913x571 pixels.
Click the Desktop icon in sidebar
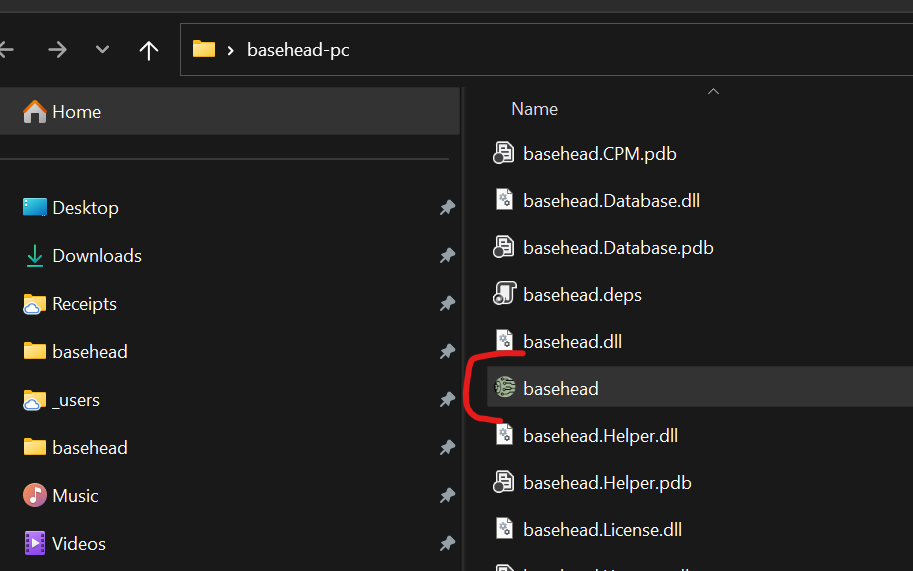[x=34, y=207]
